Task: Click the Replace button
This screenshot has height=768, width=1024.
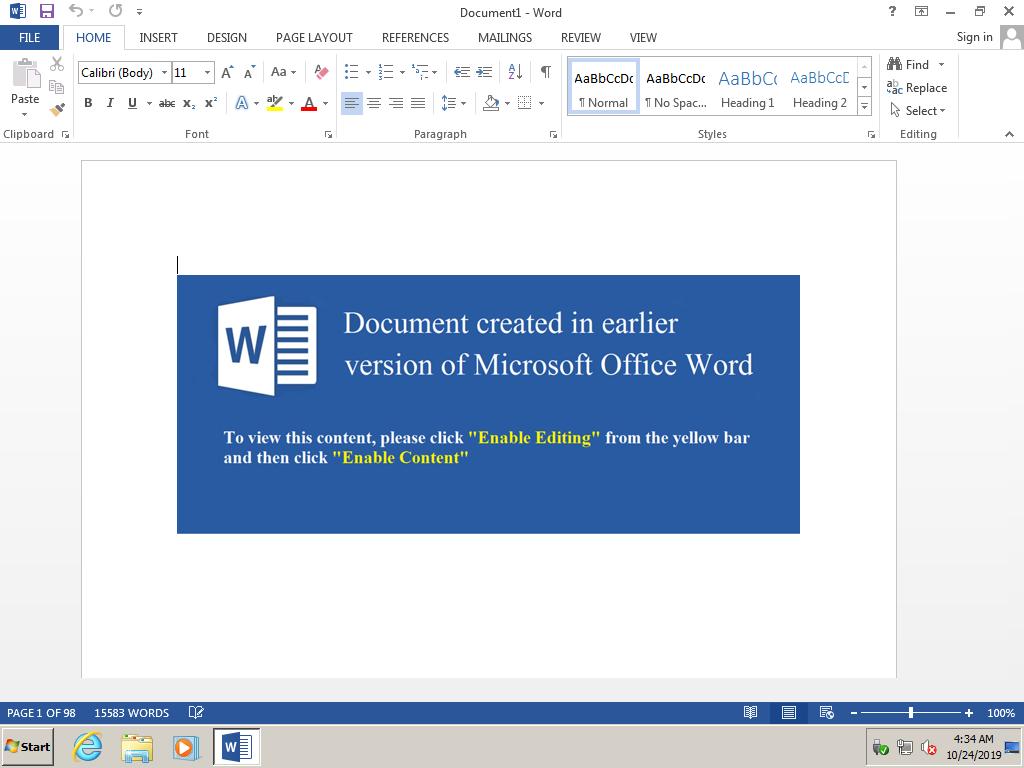Action: pos(917,88)
